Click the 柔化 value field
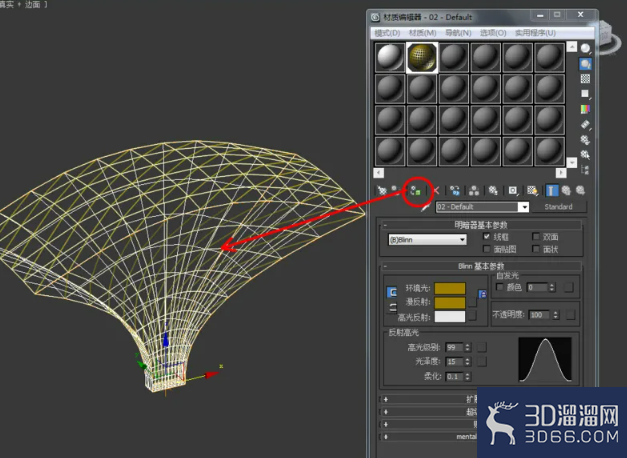Viewport: 627px width, 458px height. tap(454, 376)
